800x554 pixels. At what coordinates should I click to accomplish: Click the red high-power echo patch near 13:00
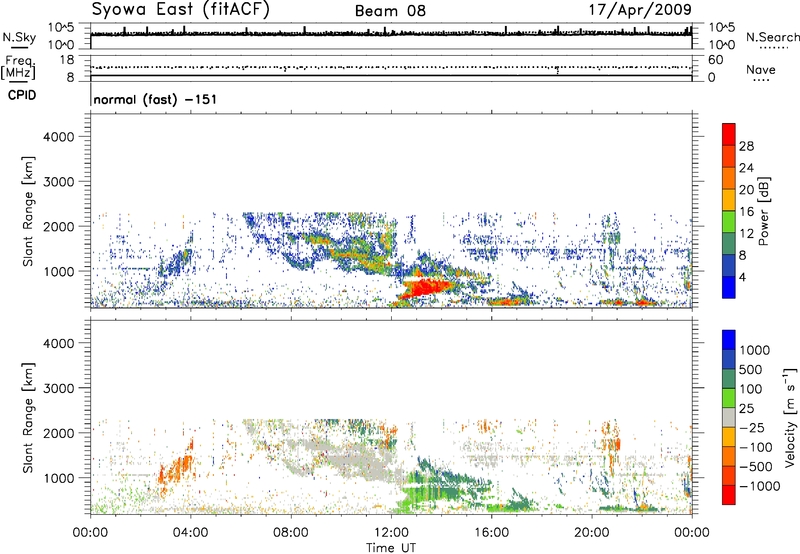[426, 288]
